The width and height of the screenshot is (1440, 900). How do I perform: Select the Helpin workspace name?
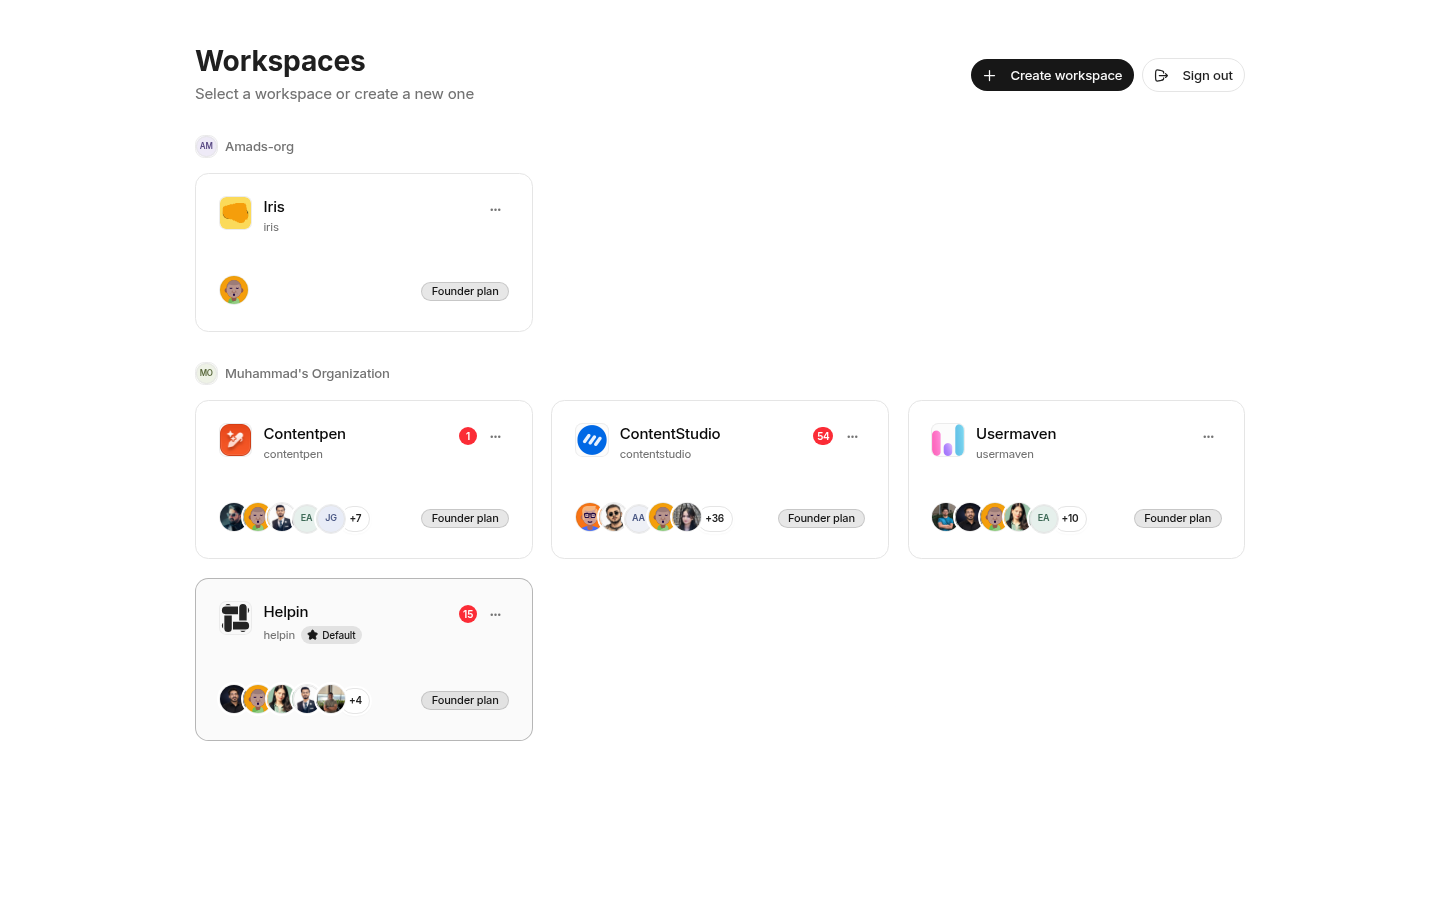click(286, 612)
